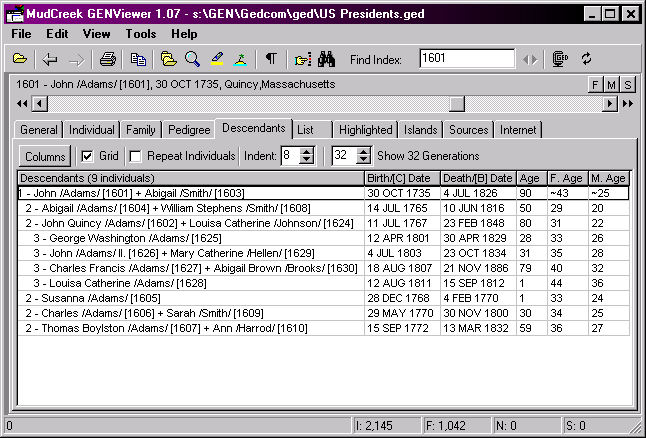The height and width of the screenshot is (438, 646).
Task: Click the F button next to the record header
Action: click(x=596, y=85)
